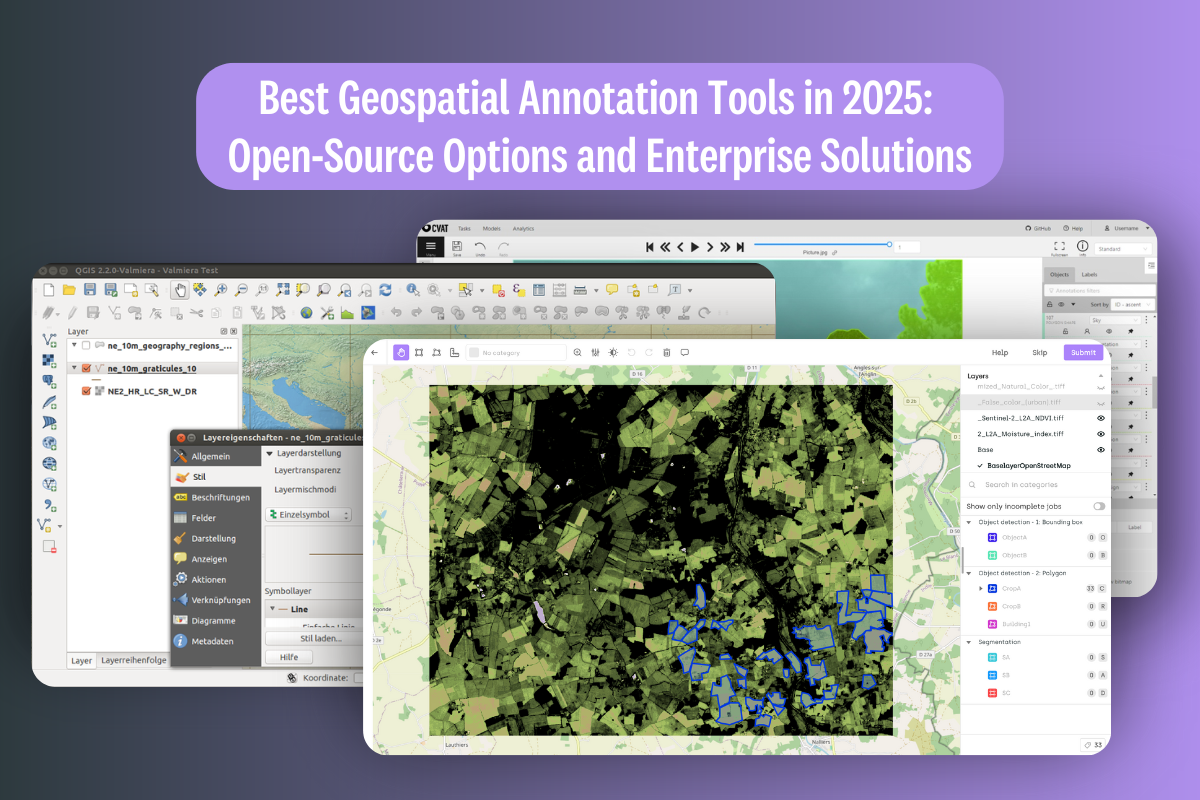Toggle checkbox for ne_10m_geography_regions layer
This screenshot has height=800, width=1200.
point(86,345)
